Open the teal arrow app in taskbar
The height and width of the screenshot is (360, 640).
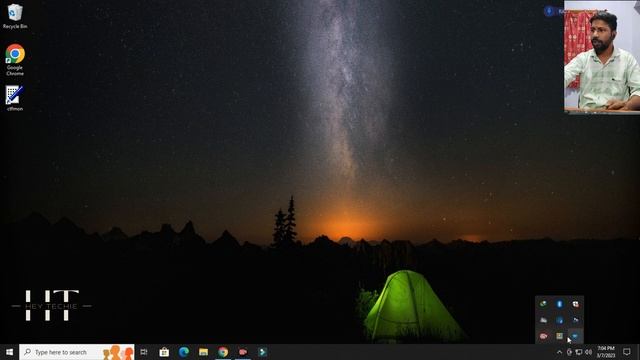pos(262,352)
